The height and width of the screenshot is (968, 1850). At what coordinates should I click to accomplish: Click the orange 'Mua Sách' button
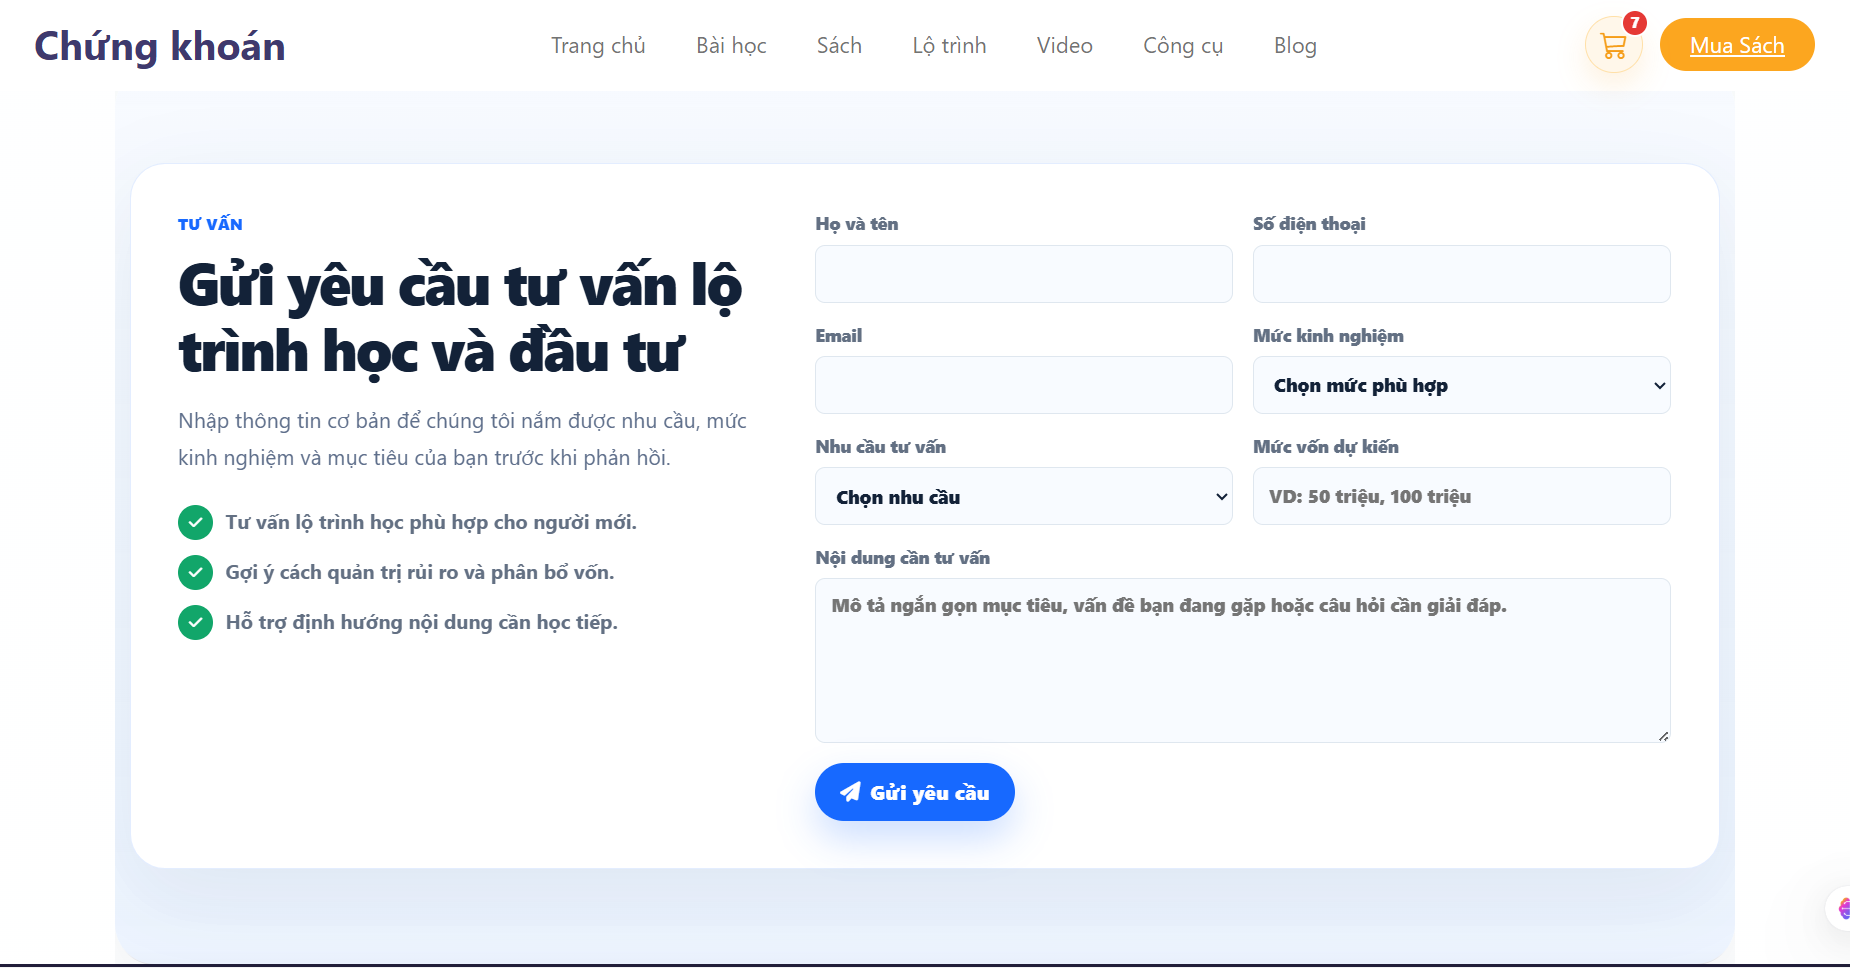coord(1737,45)
